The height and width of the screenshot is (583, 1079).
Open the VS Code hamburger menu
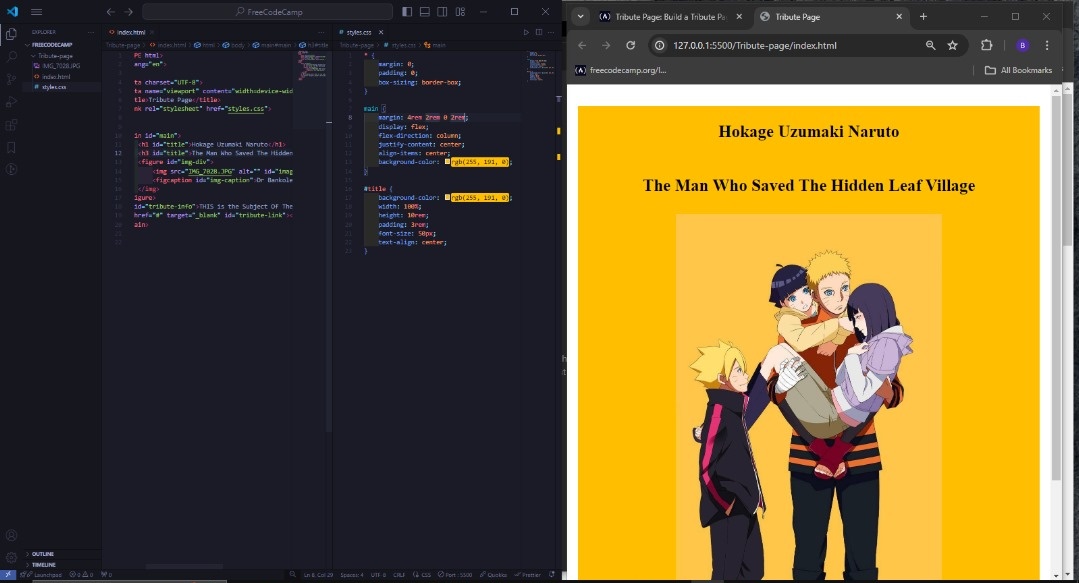coord(36,12)
